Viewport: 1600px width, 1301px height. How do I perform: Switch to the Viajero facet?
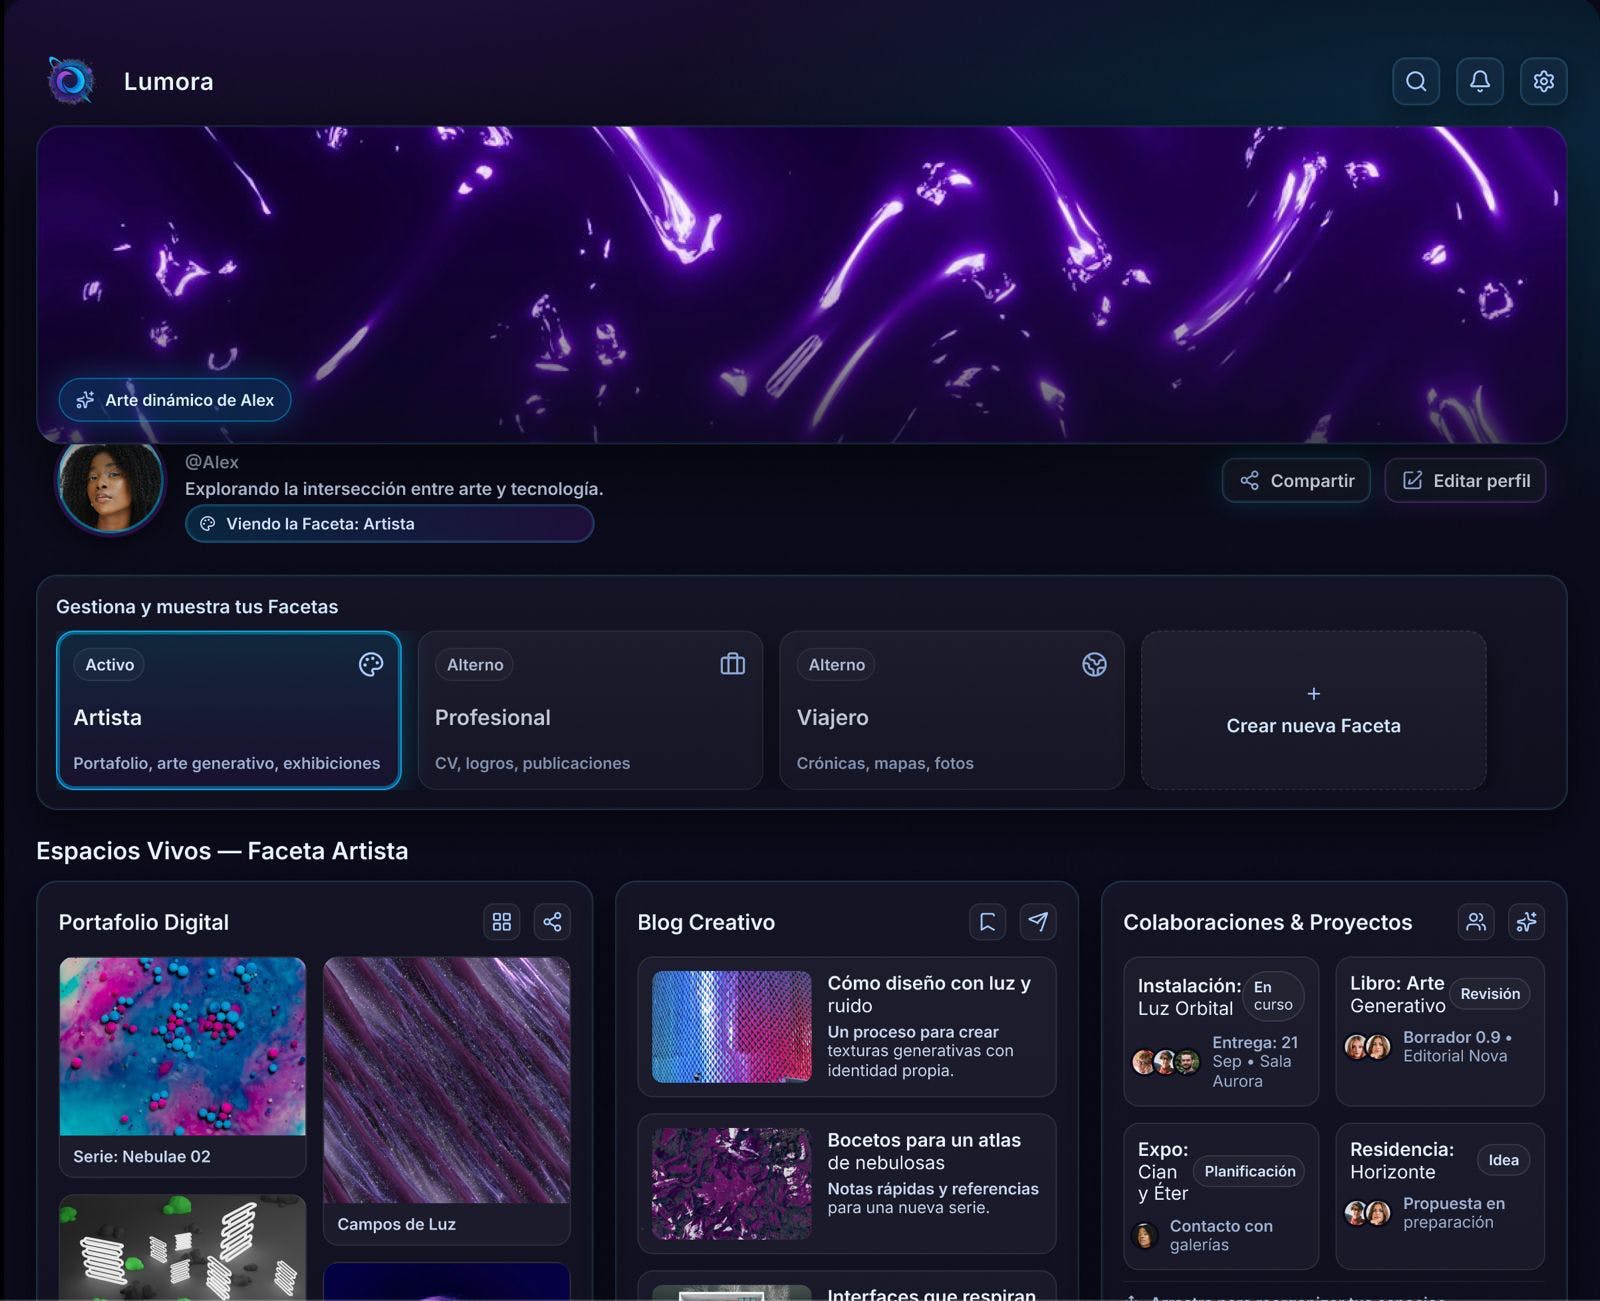952,710
